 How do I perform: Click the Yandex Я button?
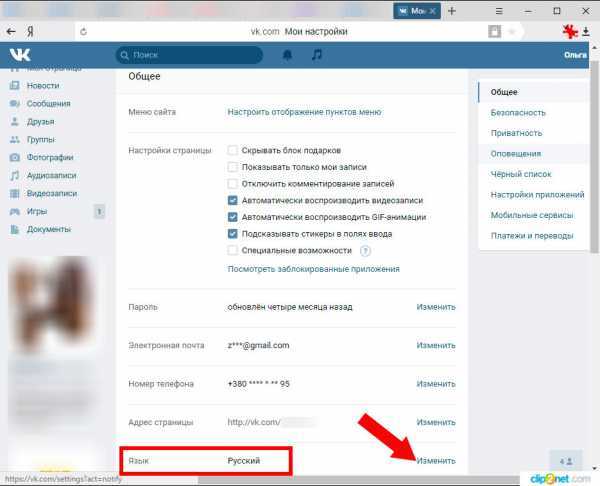coord(30,31)
